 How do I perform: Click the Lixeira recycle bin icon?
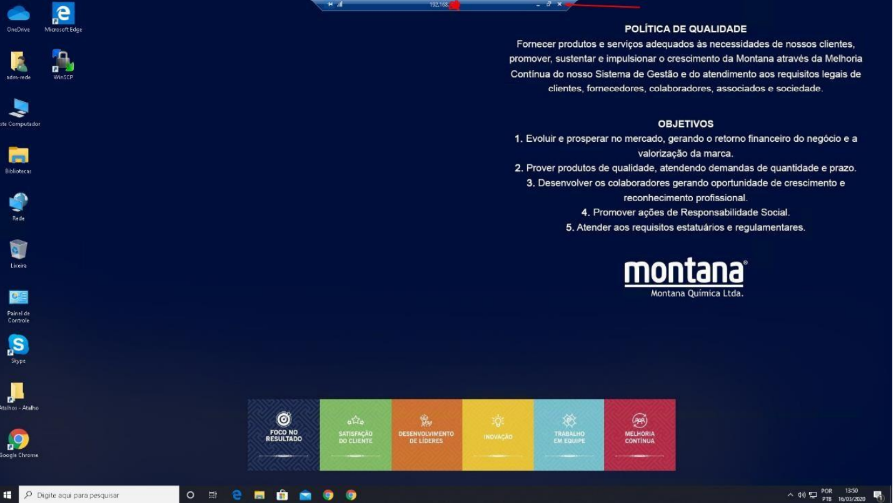[18, 249]
